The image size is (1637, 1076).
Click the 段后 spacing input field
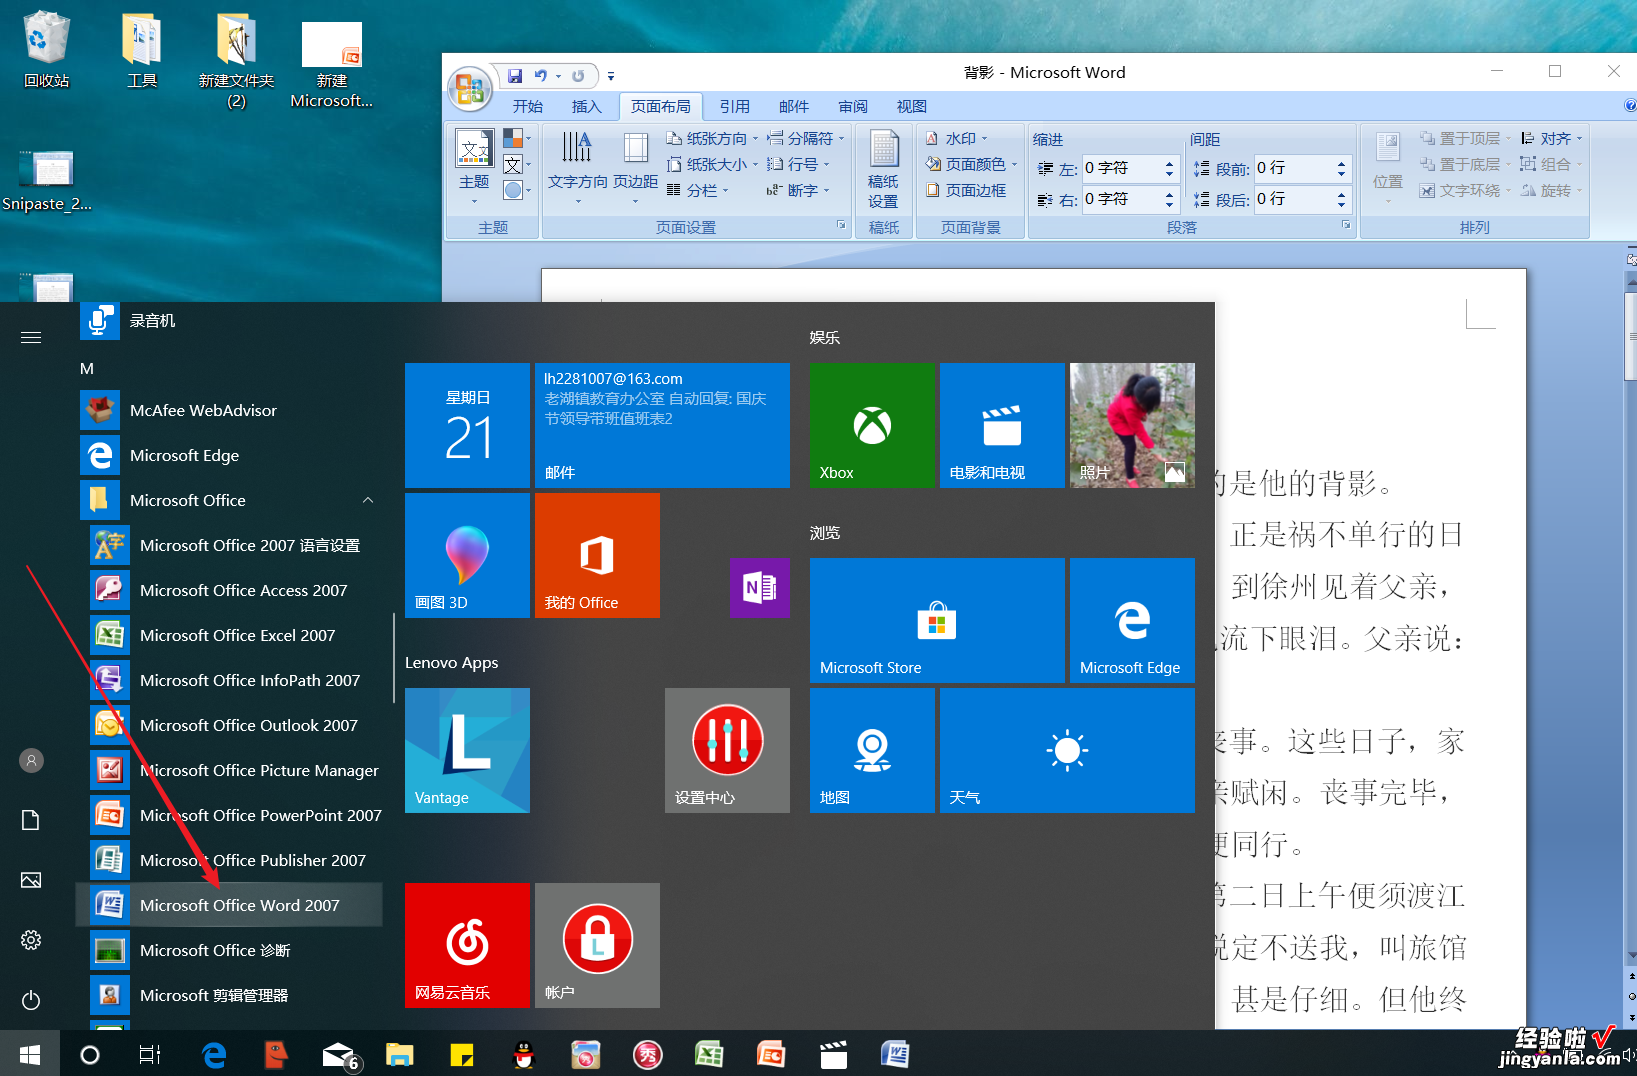pos(1294,199)
